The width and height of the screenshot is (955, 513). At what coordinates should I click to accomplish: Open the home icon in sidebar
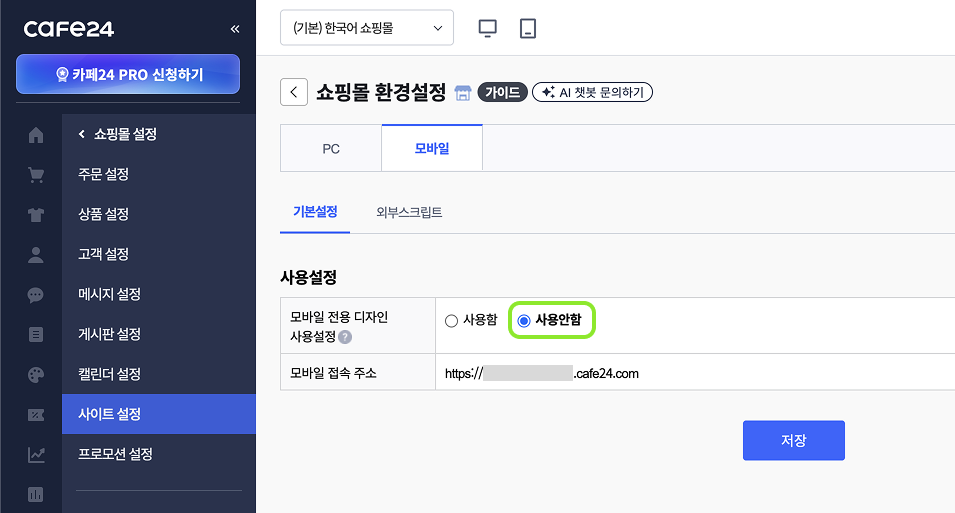pos(36,135)
